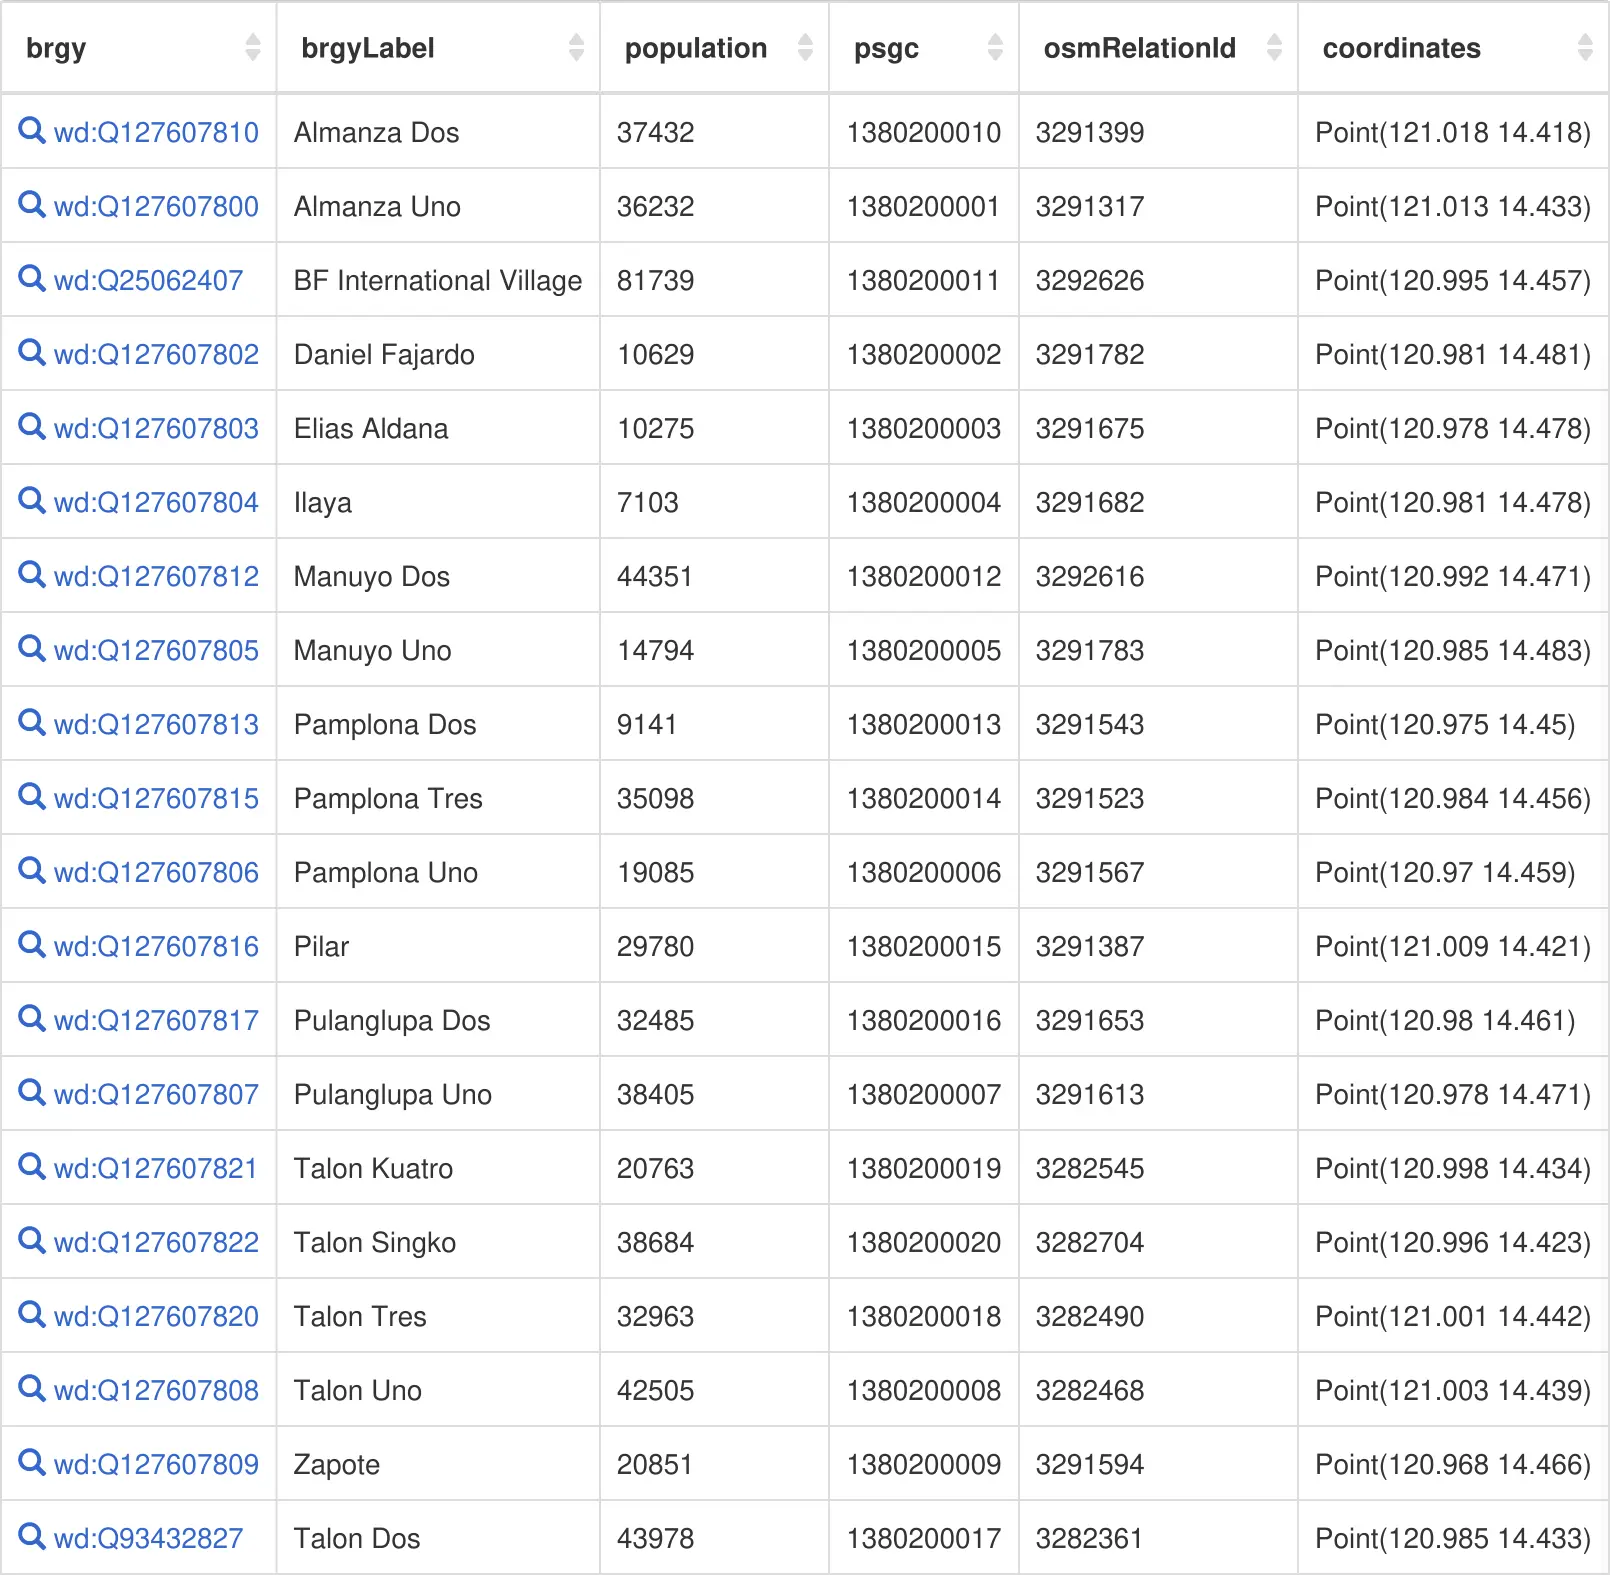Screen dimensions: 1610x1575
Task: Click magnifier icon beside wd:Q127607812
Action: click(32, 574)
